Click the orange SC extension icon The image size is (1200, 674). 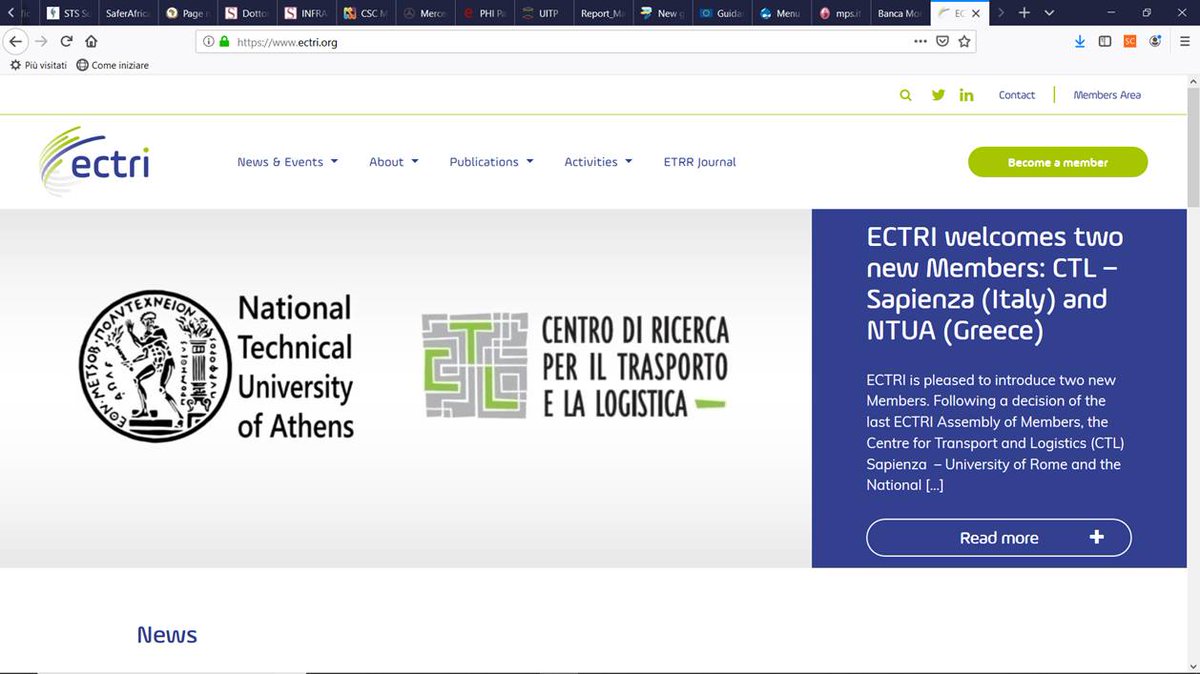coord(1130,42)
